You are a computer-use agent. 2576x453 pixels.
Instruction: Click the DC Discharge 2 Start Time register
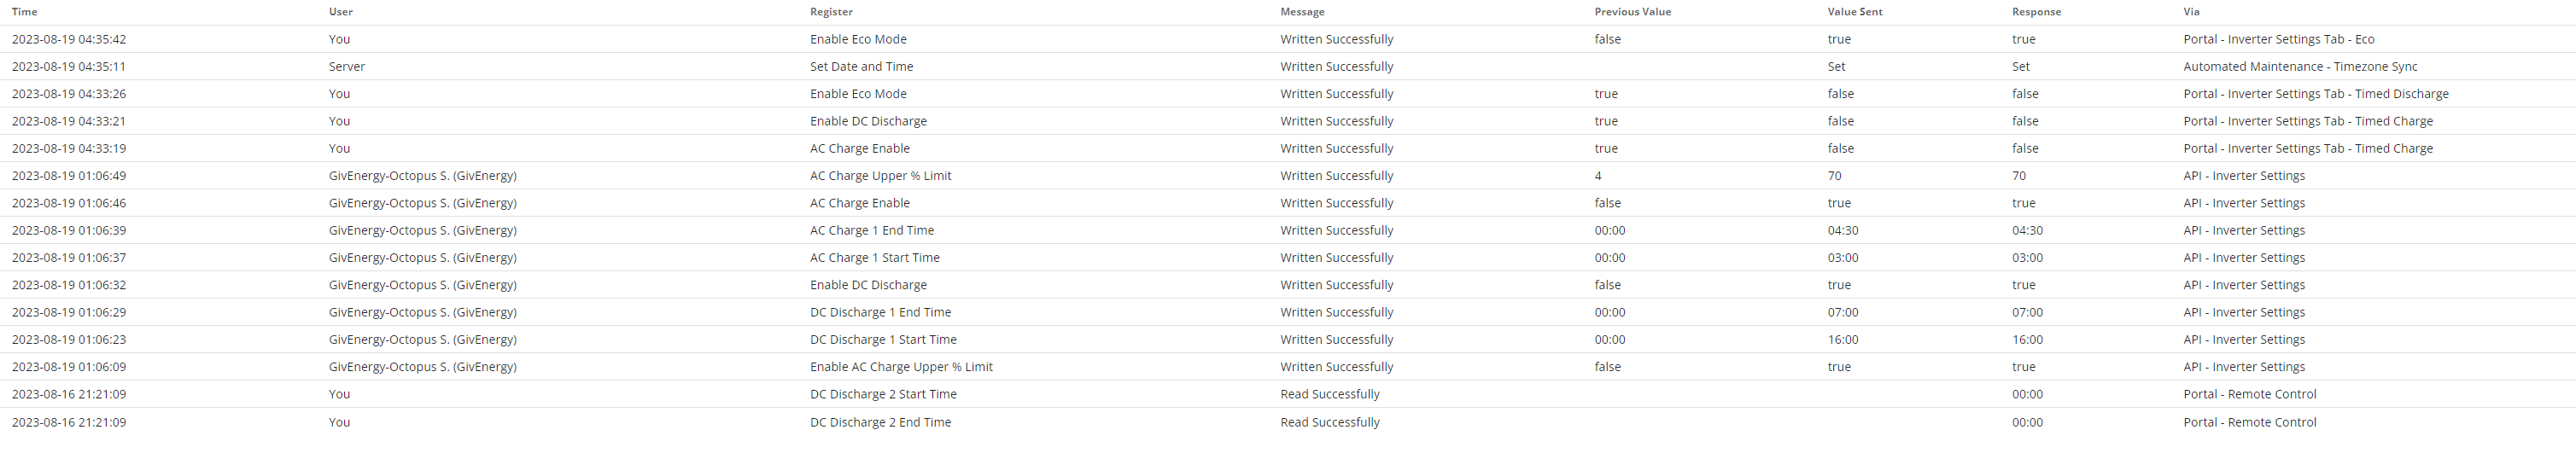[883, 394]
